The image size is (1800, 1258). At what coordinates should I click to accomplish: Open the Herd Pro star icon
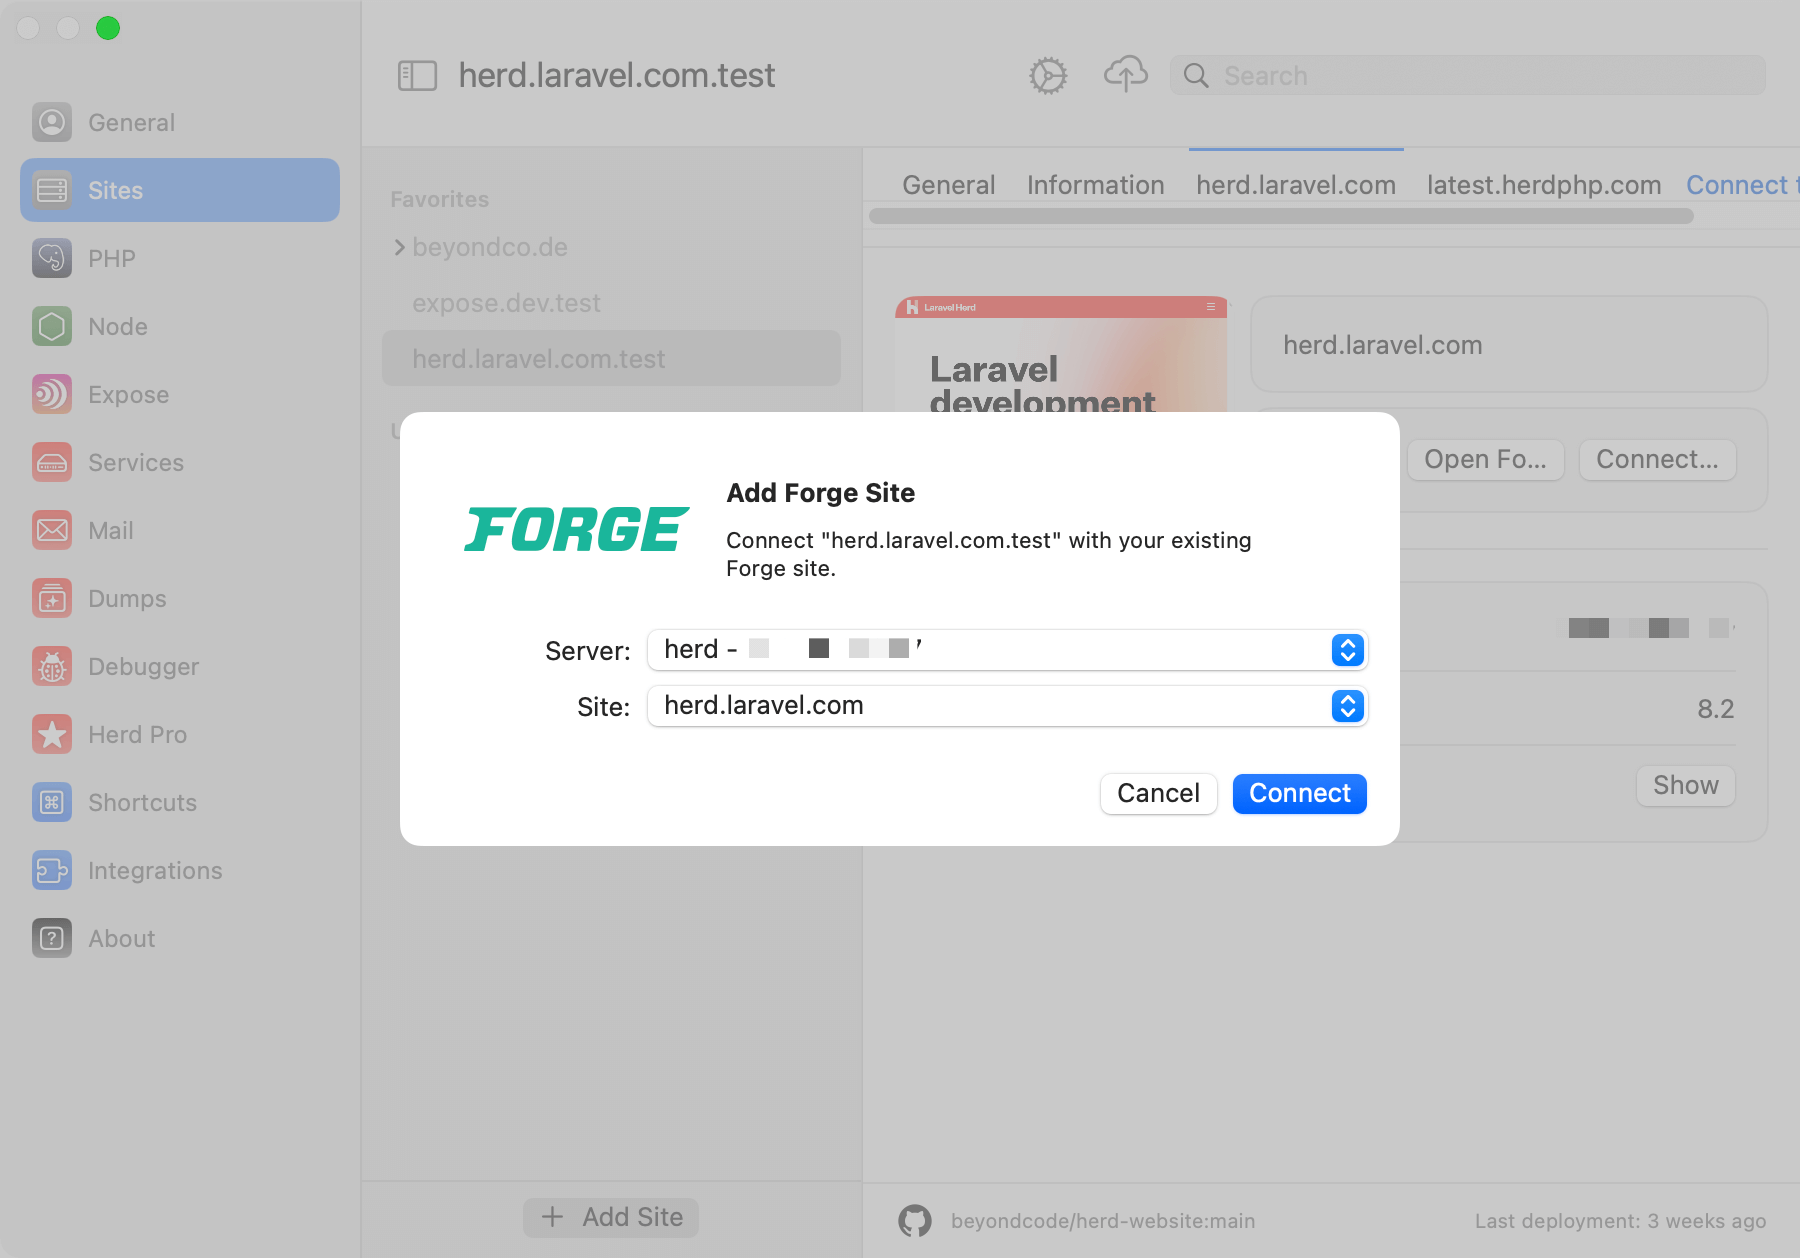click(52, 734)
